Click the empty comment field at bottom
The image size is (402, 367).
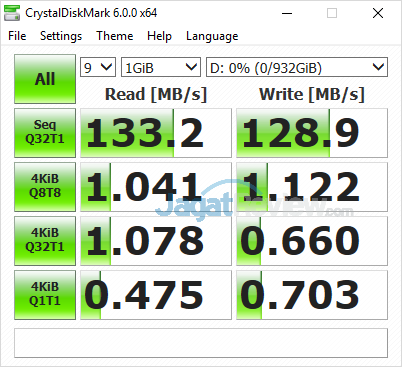(201, 343)
